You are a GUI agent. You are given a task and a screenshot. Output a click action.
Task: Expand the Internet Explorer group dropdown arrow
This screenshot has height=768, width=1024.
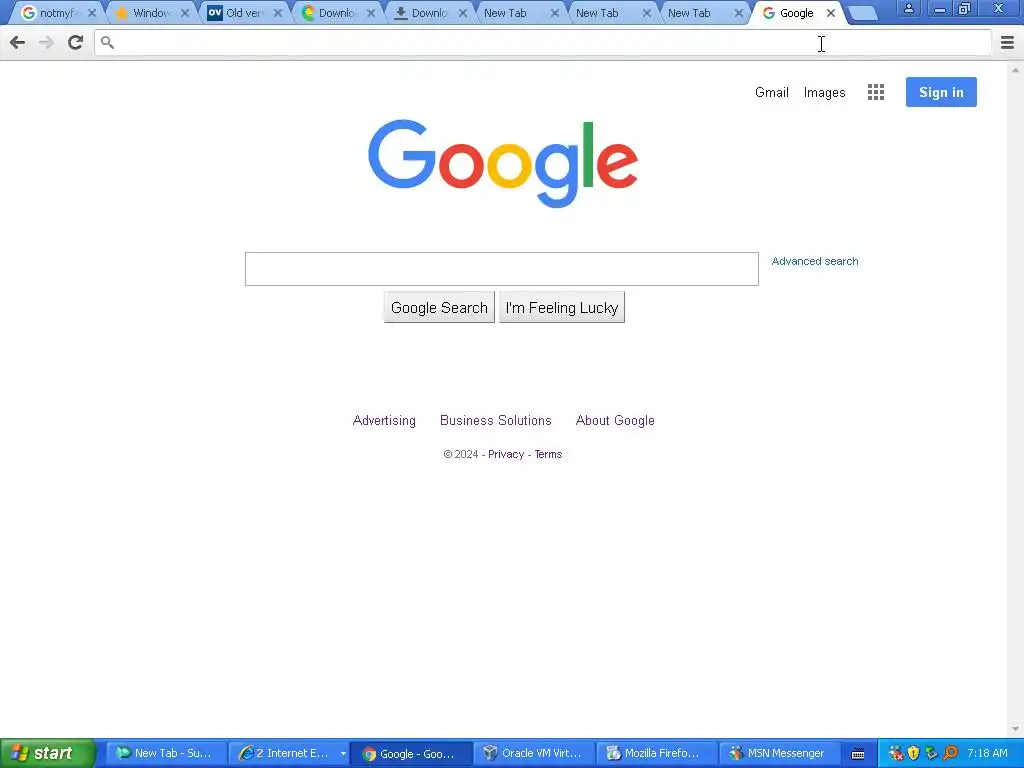(343, 754)
